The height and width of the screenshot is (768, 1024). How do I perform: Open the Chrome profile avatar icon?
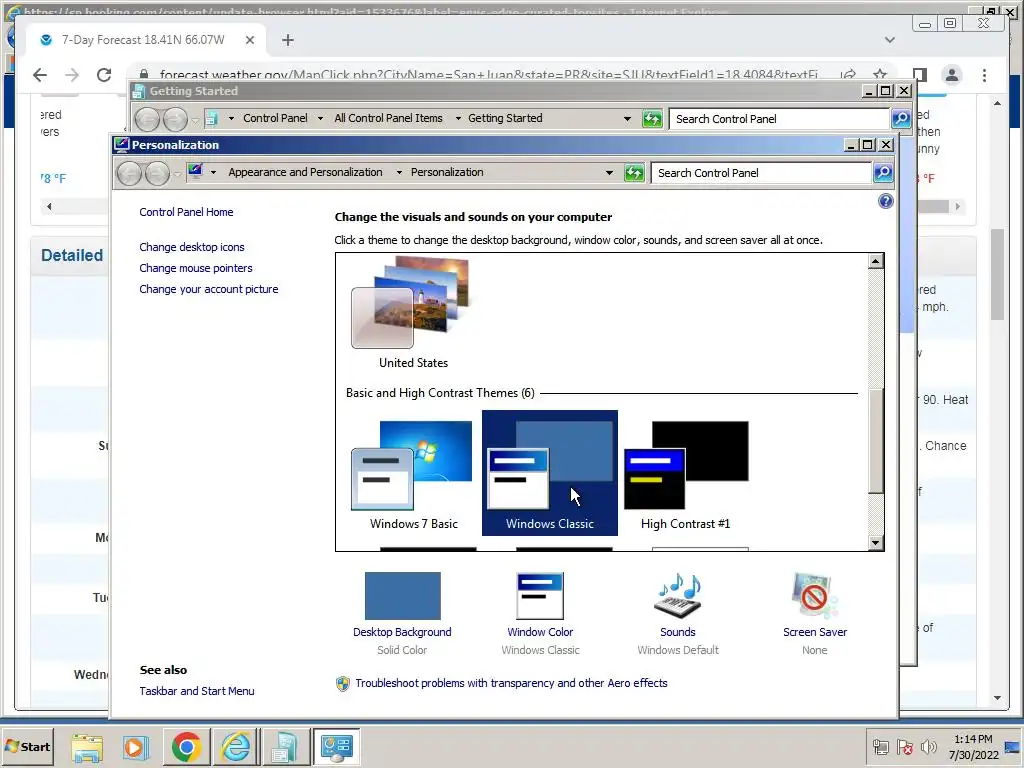(952, 75)
